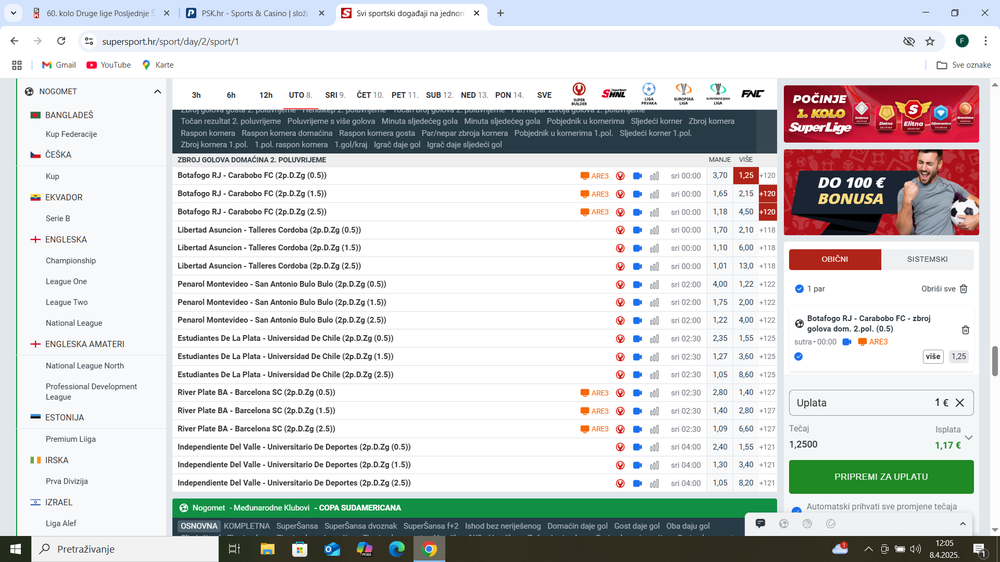This screenshot has height=562, width=1000.
Task: Show statistics chart for Libertad Asuncion (0.5)
Action: click(655, 230)
